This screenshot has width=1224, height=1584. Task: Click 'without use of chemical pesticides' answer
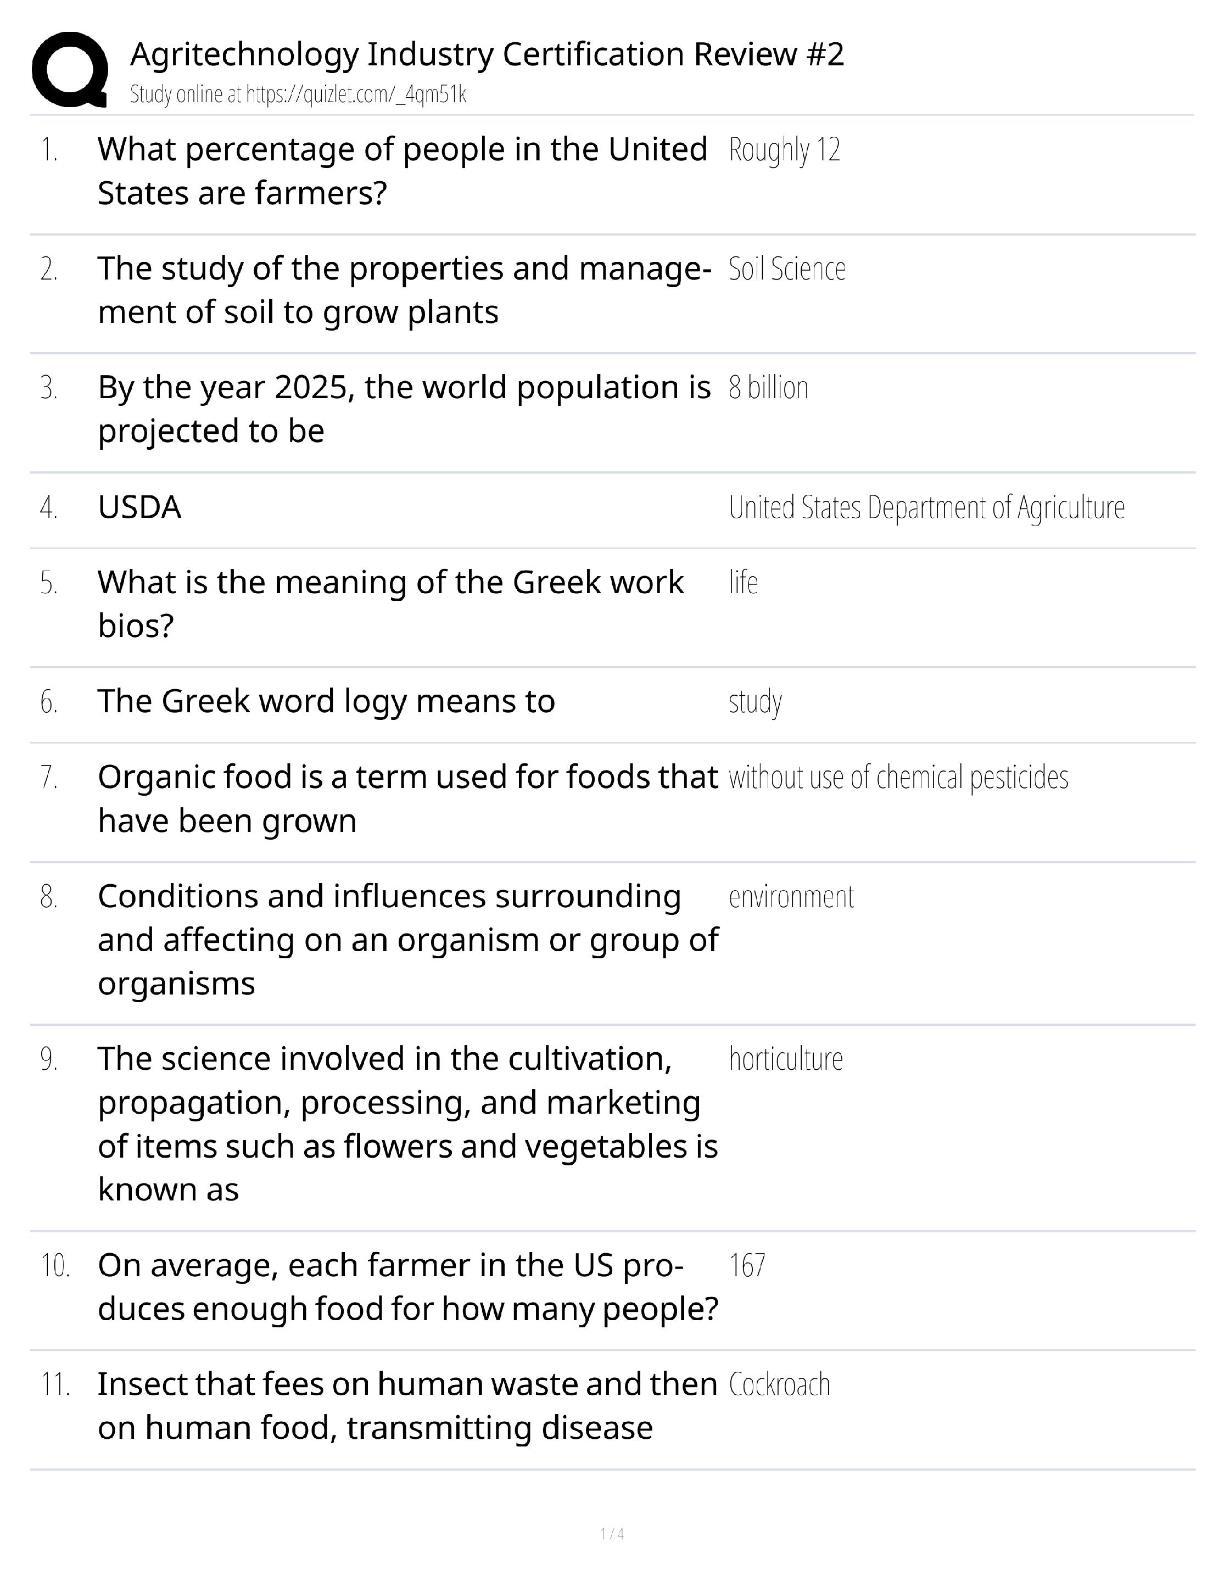[898, 778]
